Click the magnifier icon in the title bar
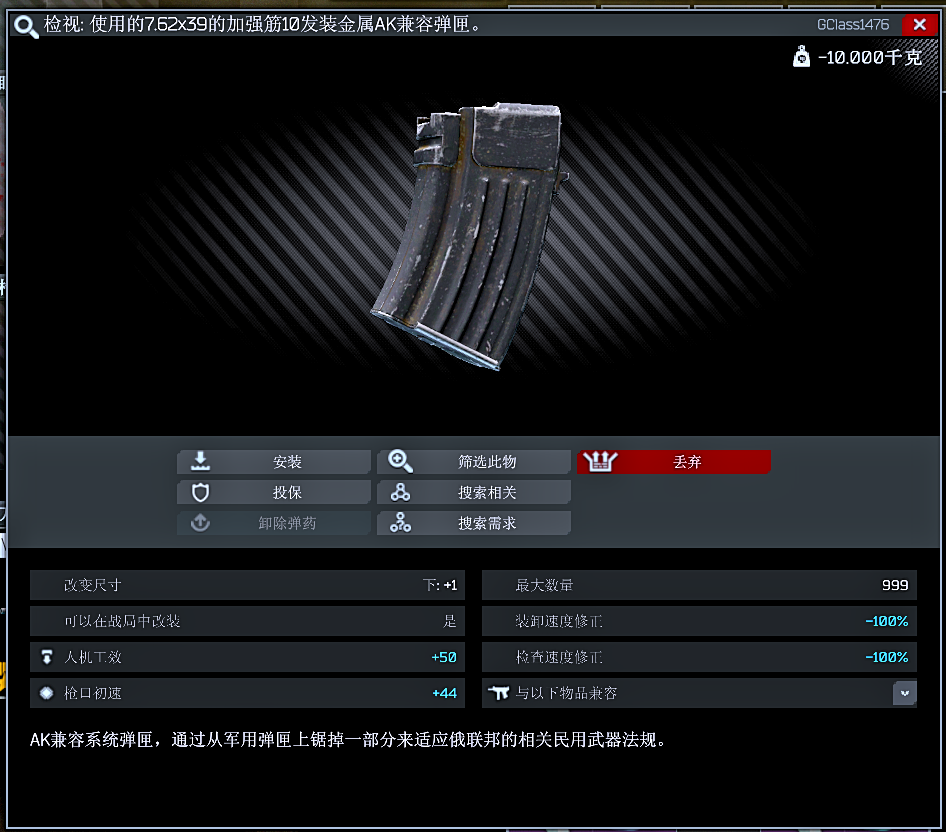 point(26,26)
